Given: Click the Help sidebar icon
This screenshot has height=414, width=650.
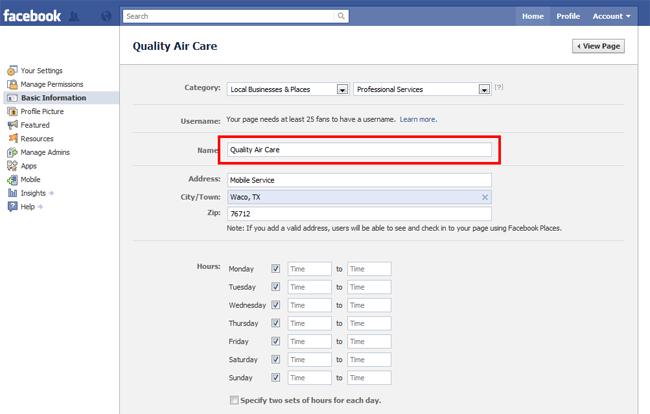Looking at the screenshot, I should (x=12, y=206).
